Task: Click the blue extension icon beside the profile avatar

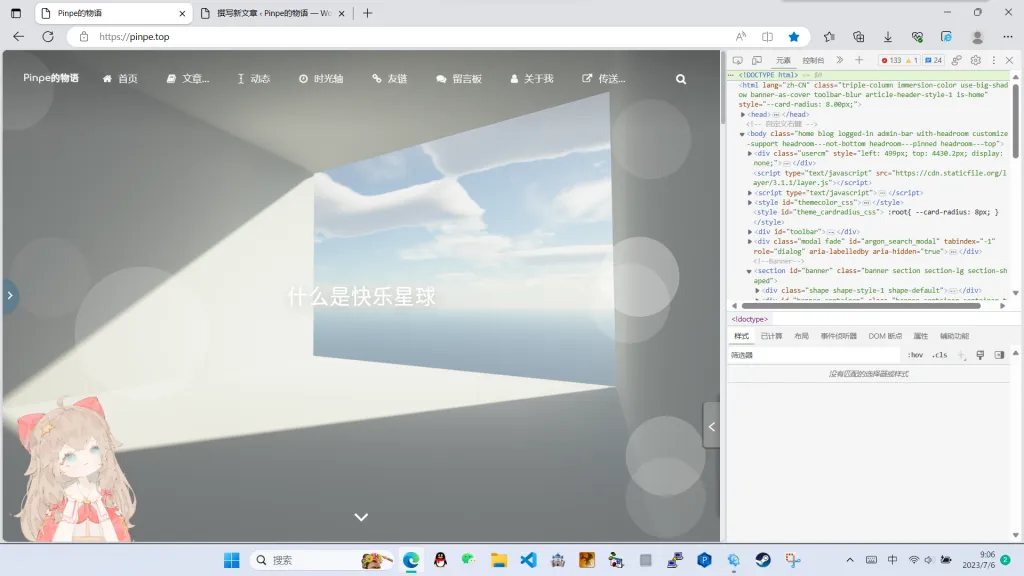Action: point(946,37)
